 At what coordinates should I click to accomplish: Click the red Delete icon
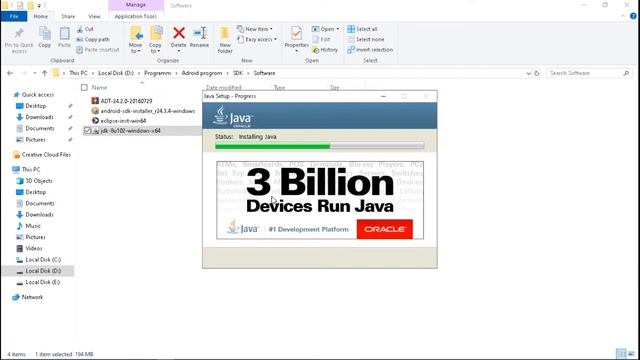pyautogui.click(x=178, y=33)
